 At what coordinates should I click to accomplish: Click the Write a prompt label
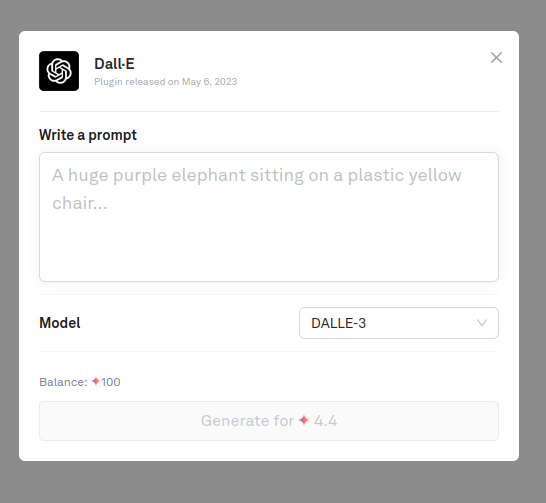point(88,135)
